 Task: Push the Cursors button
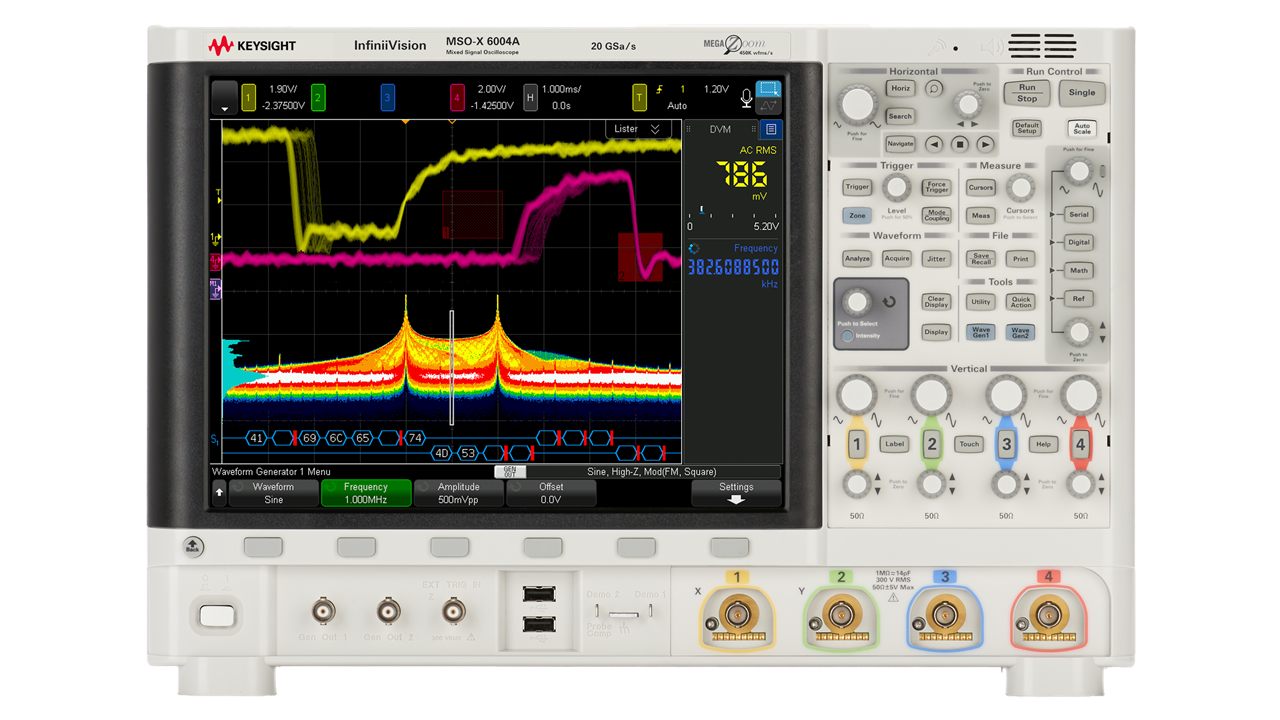point(981,187)
